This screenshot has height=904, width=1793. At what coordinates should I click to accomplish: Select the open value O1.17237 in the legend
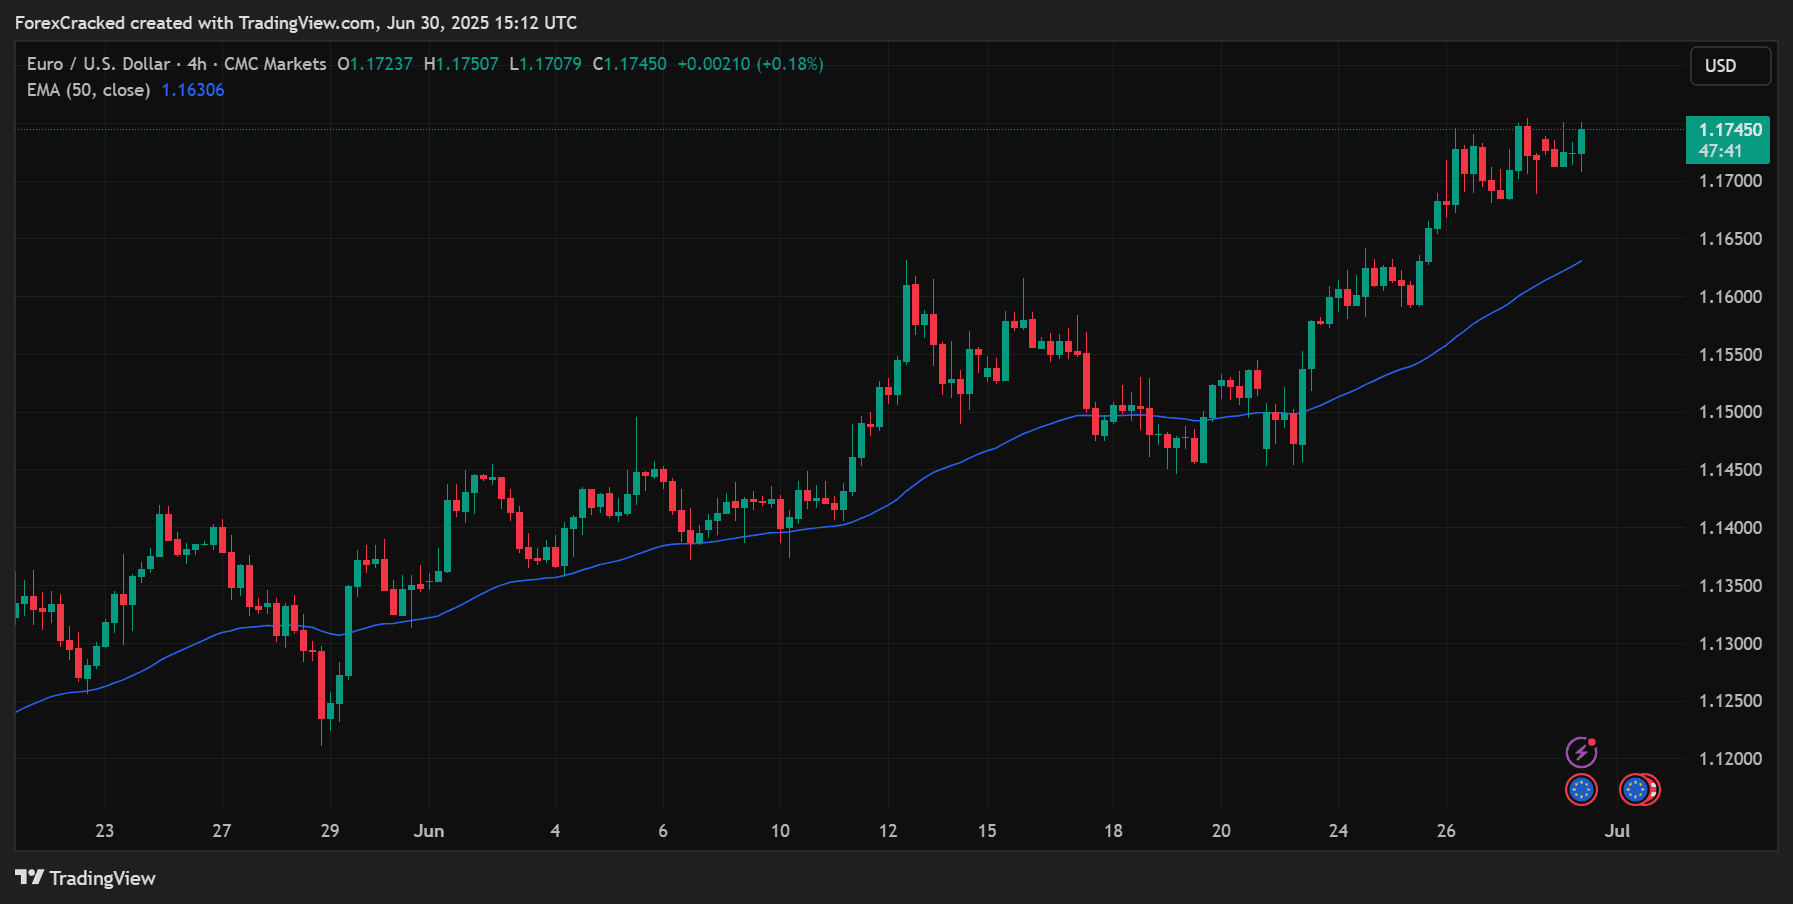[x=374, y=63]
